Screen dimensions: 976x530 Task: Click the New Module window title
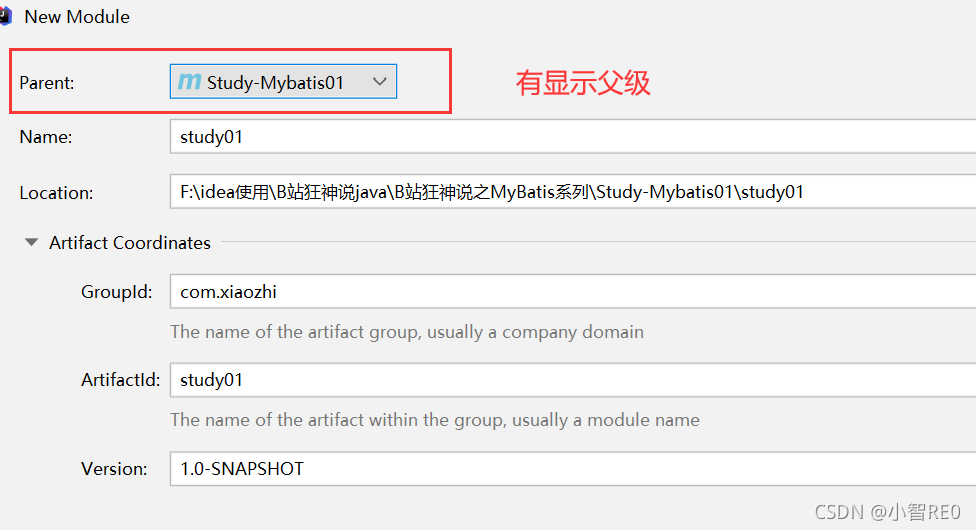(x=77, y=17)
